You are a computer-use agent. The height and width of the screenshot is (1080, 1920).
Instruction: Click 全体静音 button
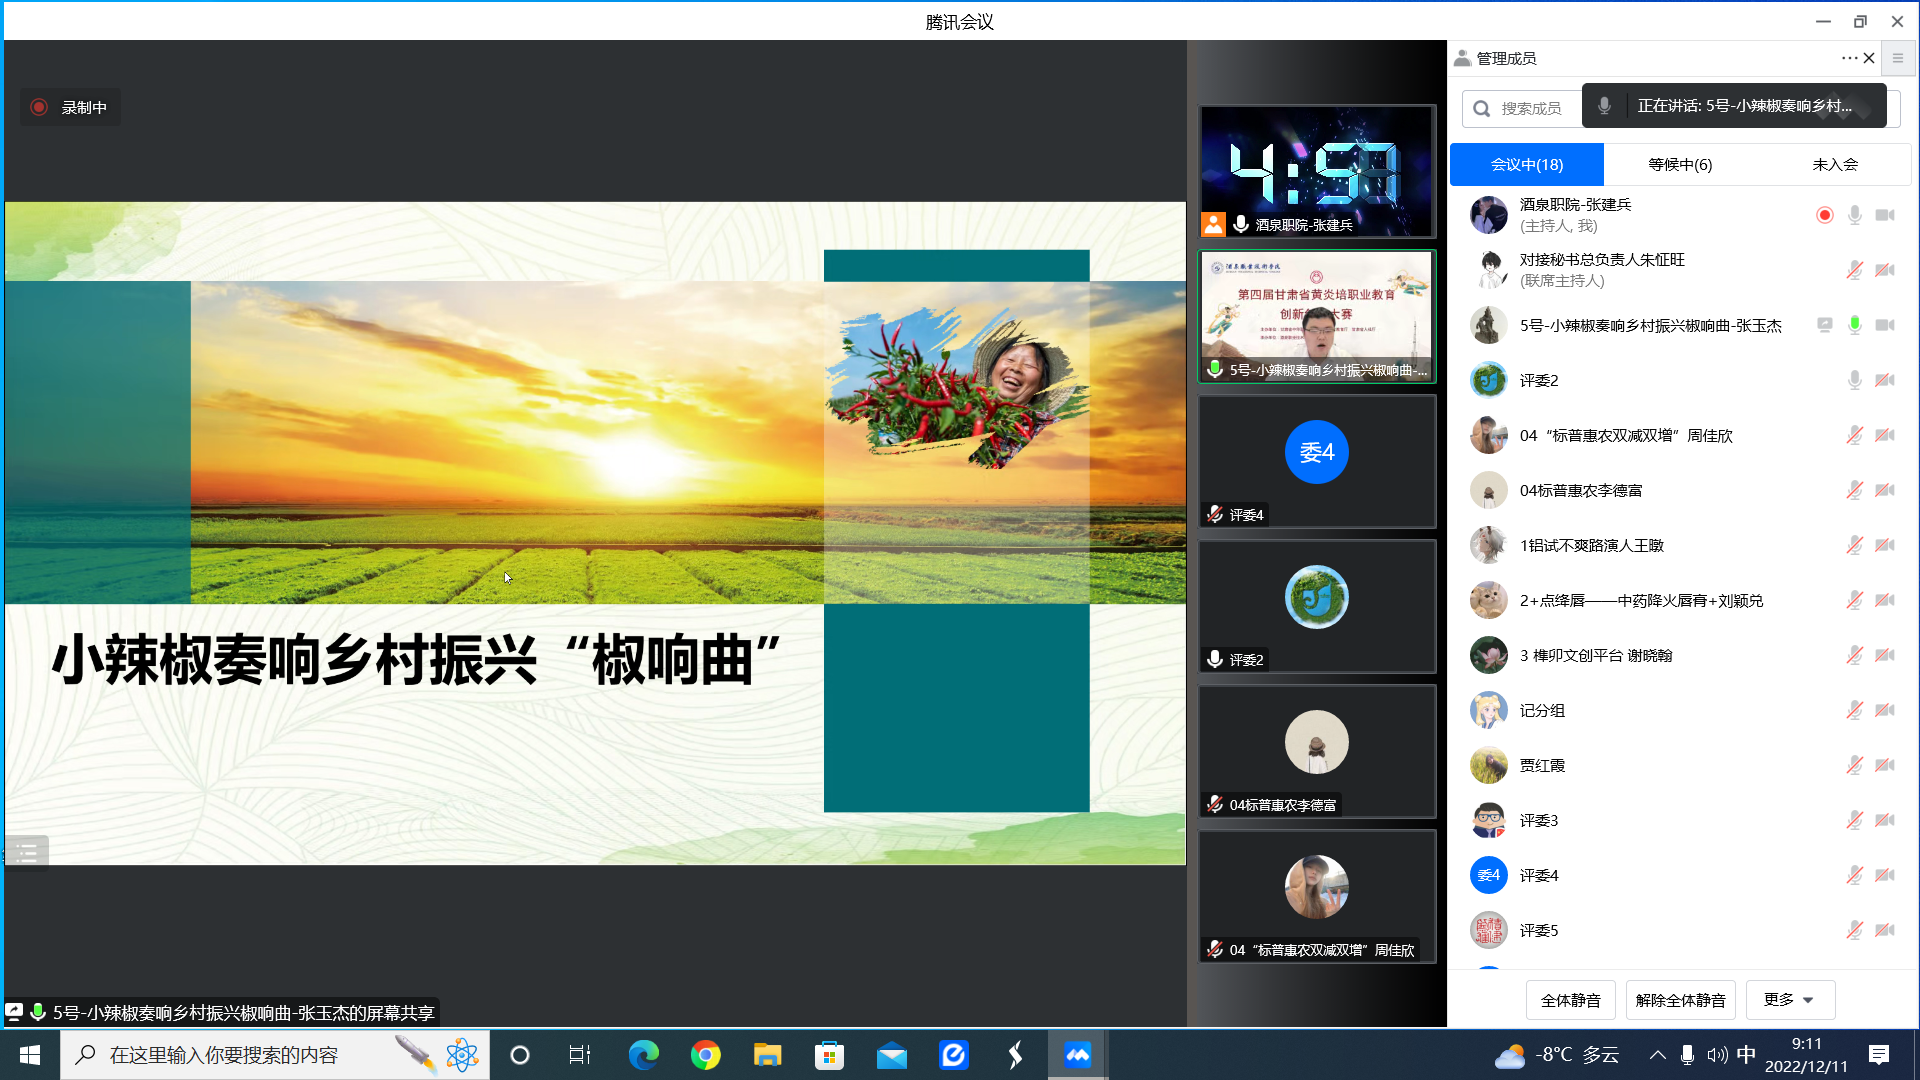point(1570,1000)
